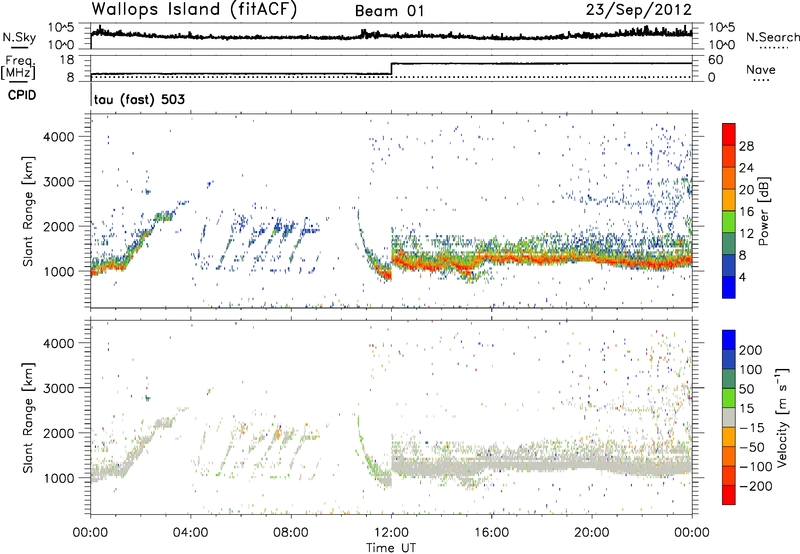Select Slant Range axis title of Power panel
This screenshot has width=800, height=554.
point(28,211)
